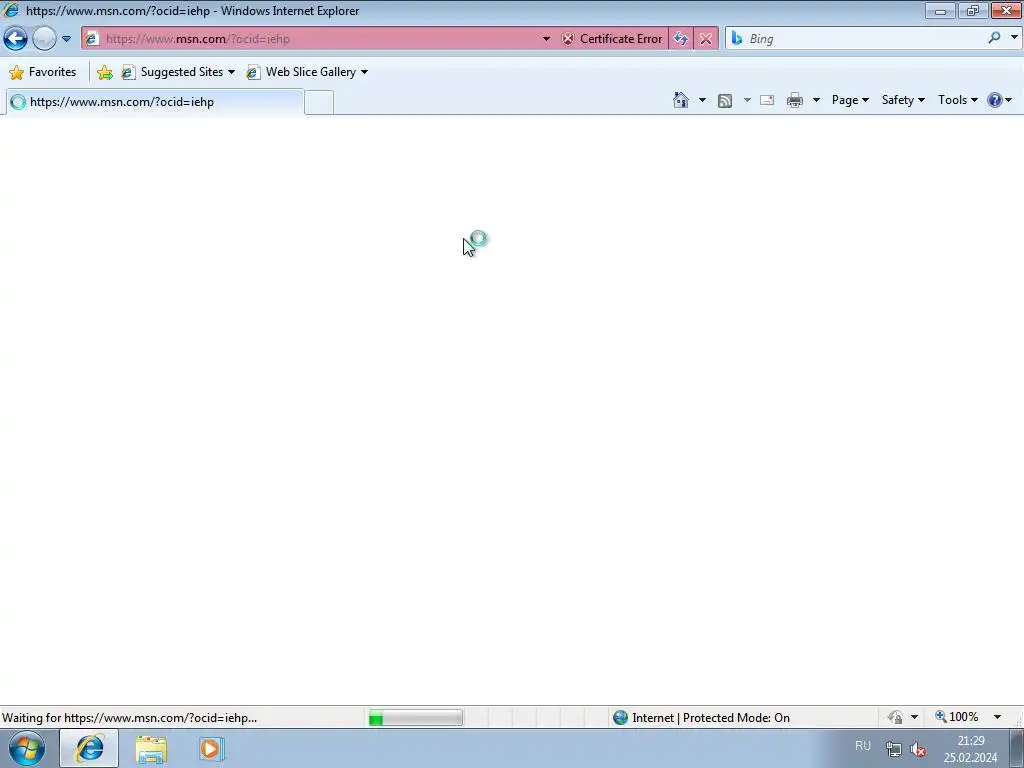Click the 100% zoom level button
Screen dimensions: 1024x768
[x=957, y=717]
